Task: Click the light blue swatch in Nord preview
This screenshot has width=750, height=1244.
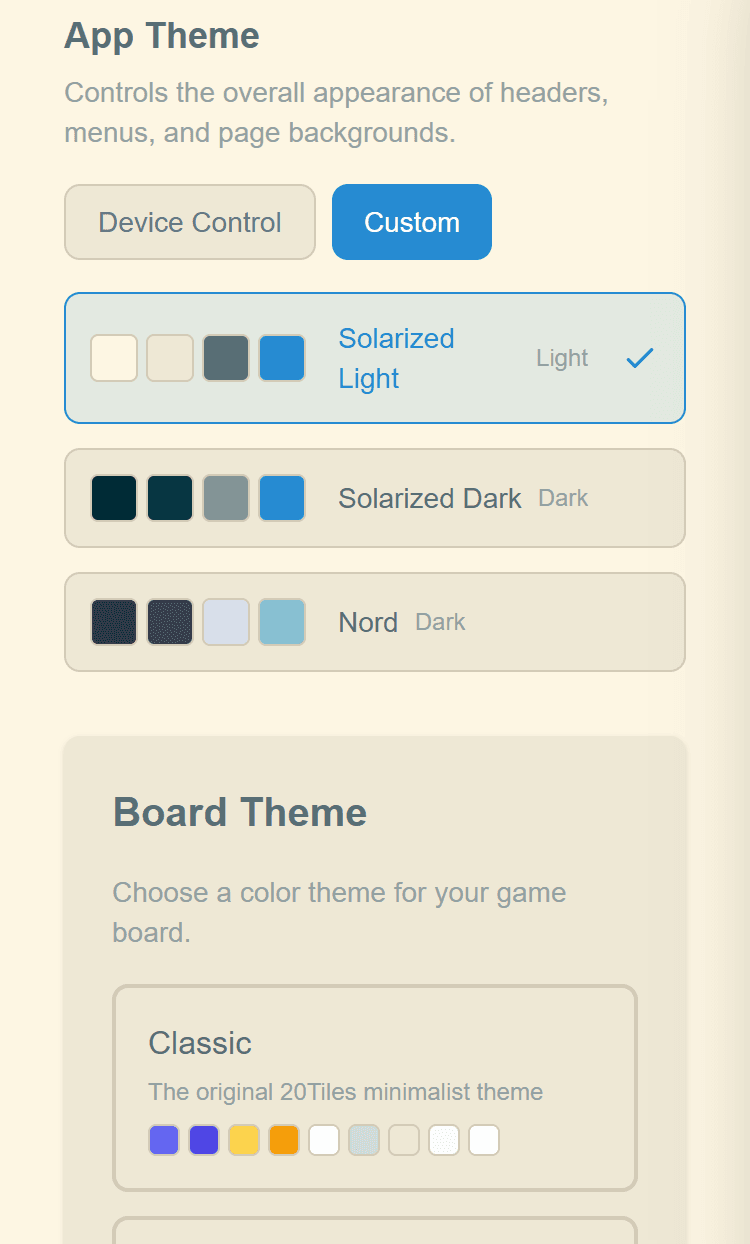Action: [282, 621]
